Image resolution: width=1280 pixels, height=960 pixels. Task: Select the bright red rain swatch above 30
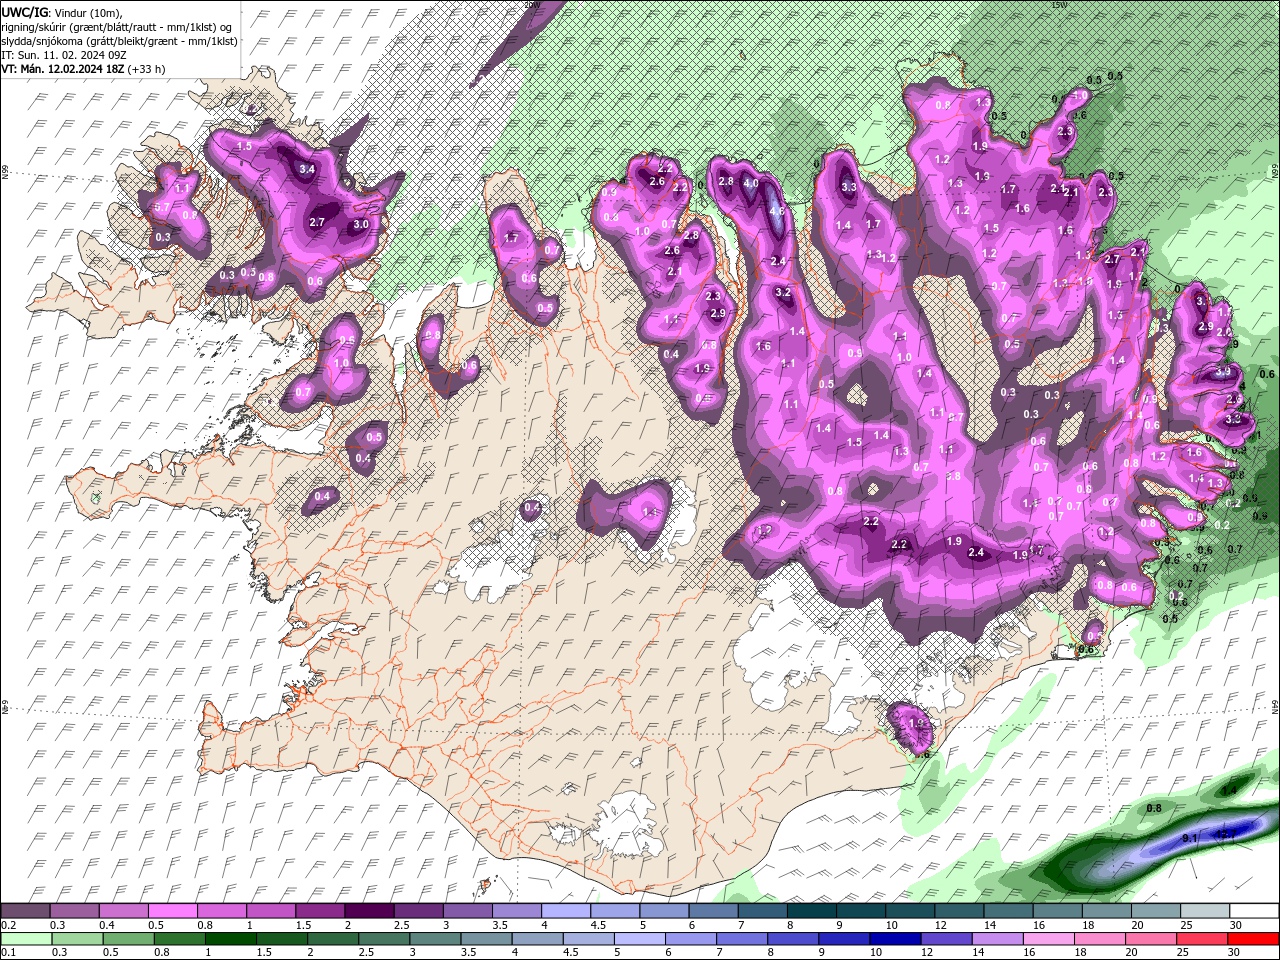[x=1251, y=939]
